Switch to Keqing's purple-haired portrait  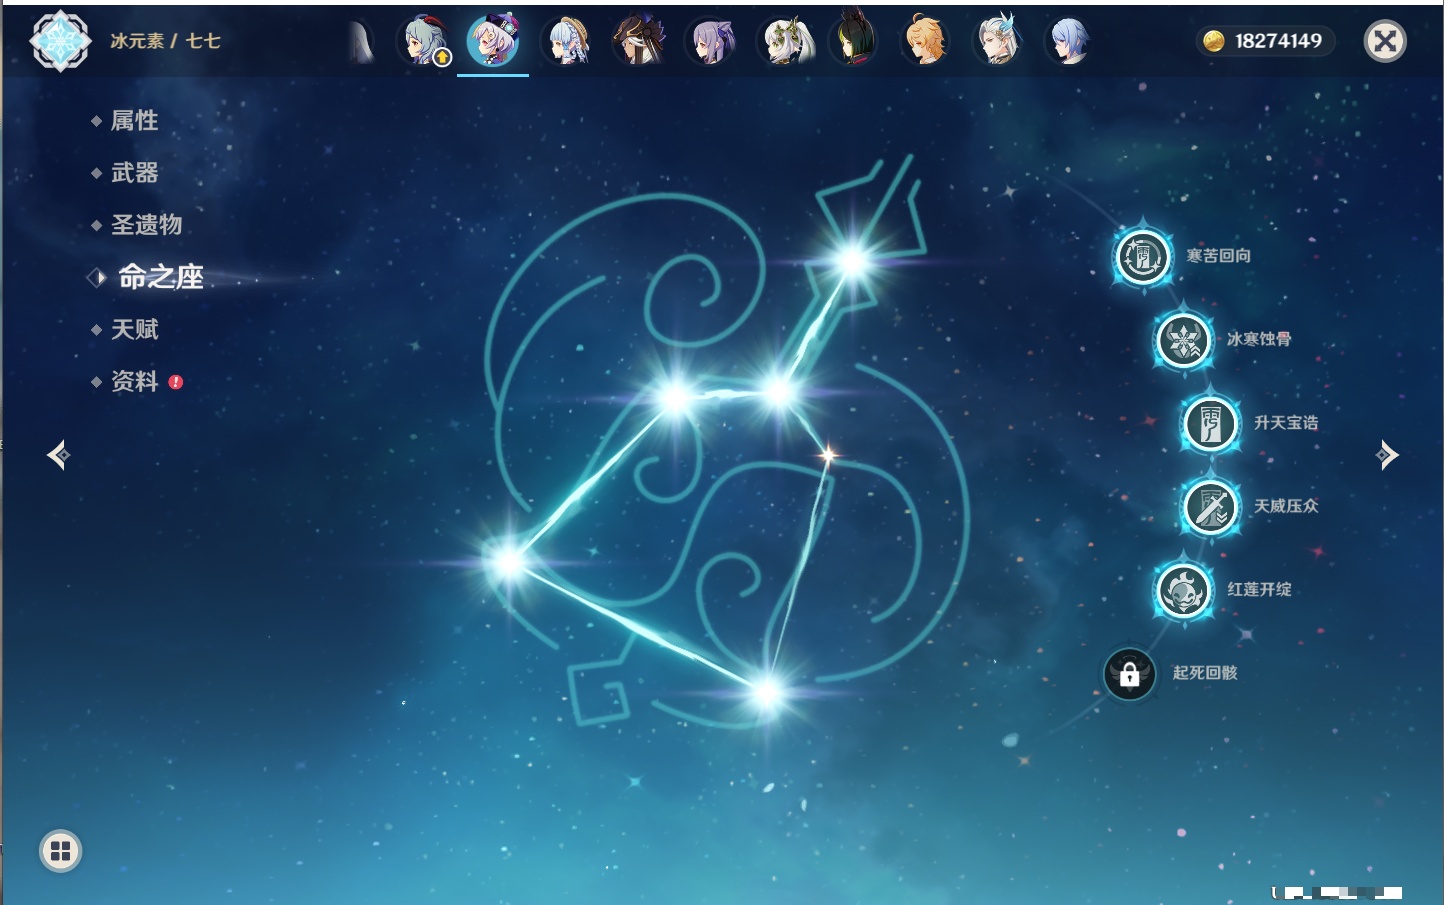pos(711,41)
